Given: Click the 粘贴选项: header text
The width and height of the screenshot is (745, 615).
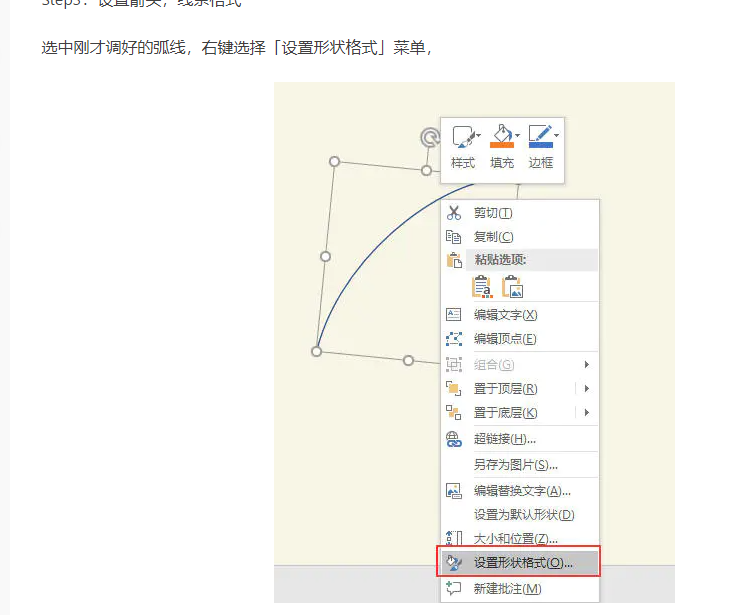Looking at the screenshot, I should point(500,259).
